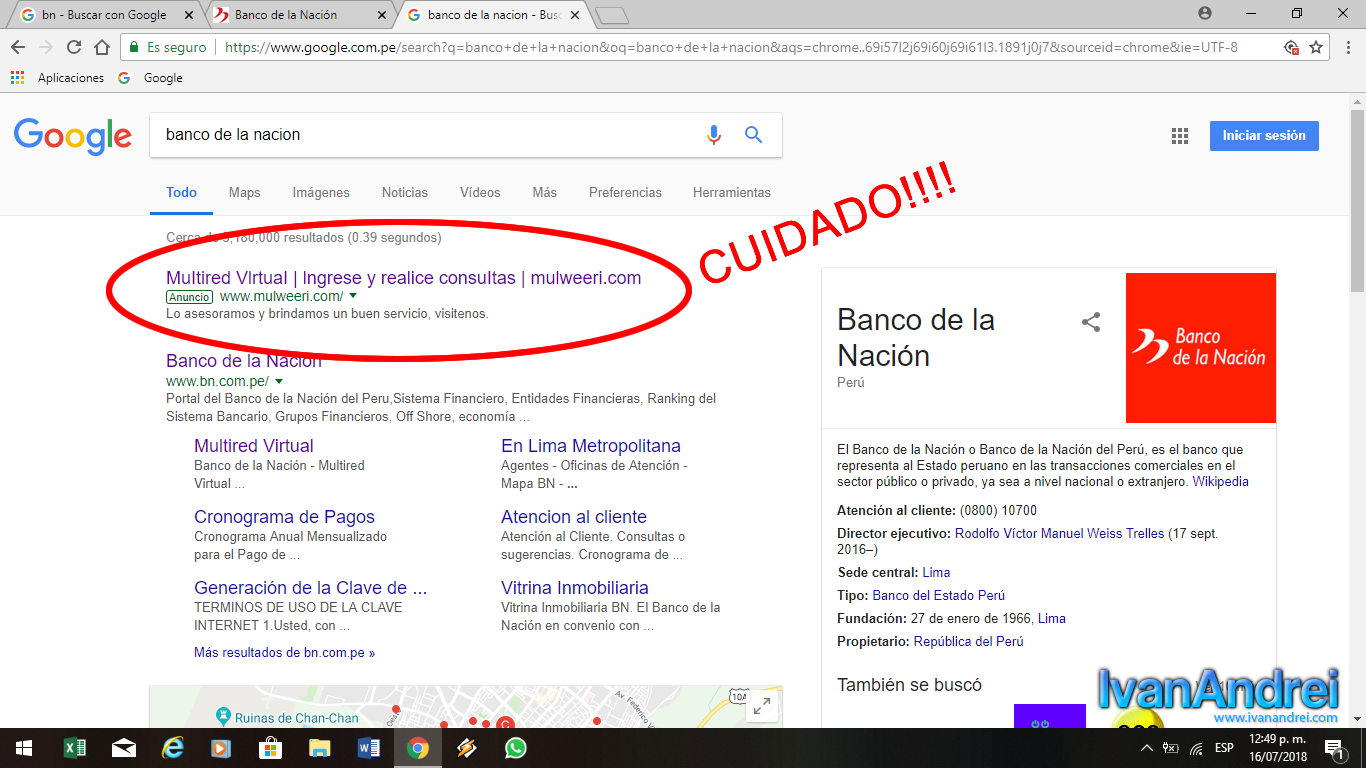Share the Banco de la Nación knowledge panel
Screen dimensions: 1366x768
tap(1091, 322)
